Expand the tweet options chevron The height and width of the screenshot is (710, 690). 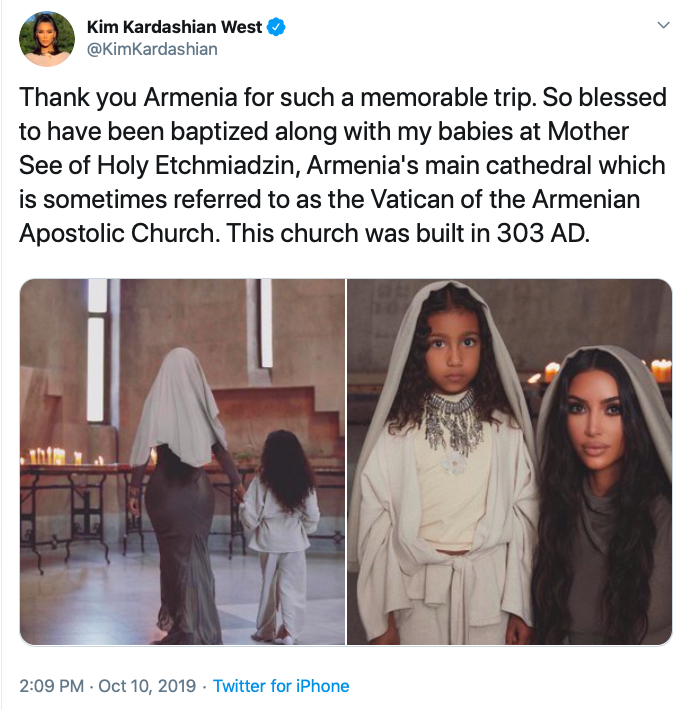tap(661, 27)
